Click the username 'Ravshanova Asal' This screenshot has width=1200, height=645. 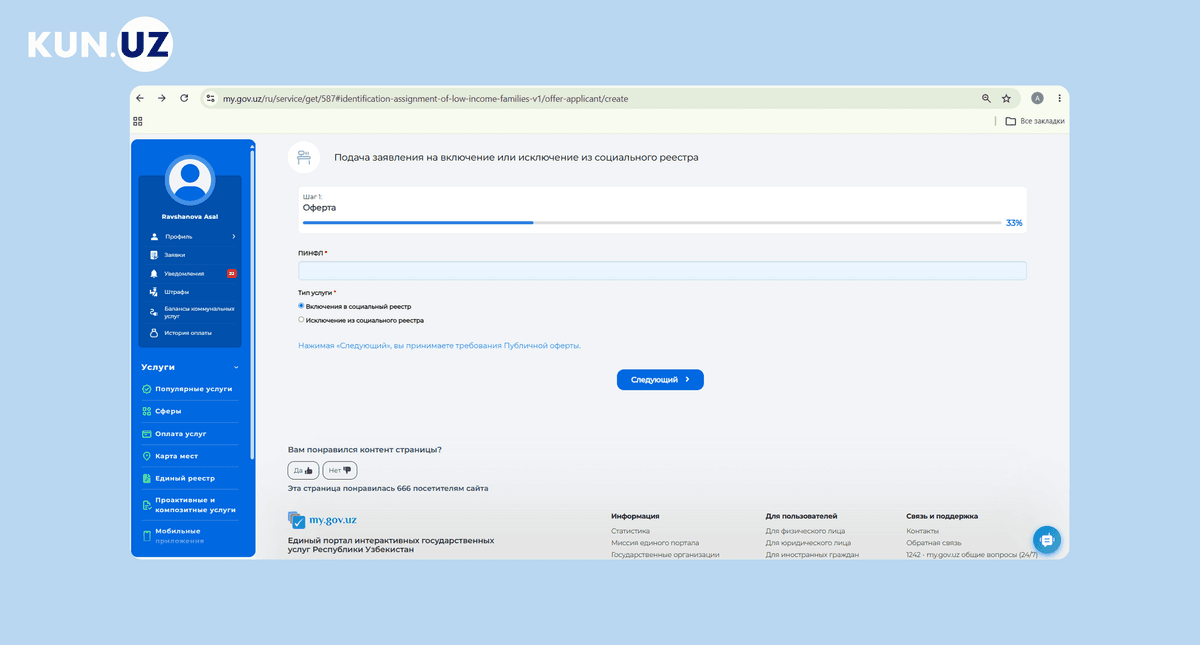coord(190,217)
